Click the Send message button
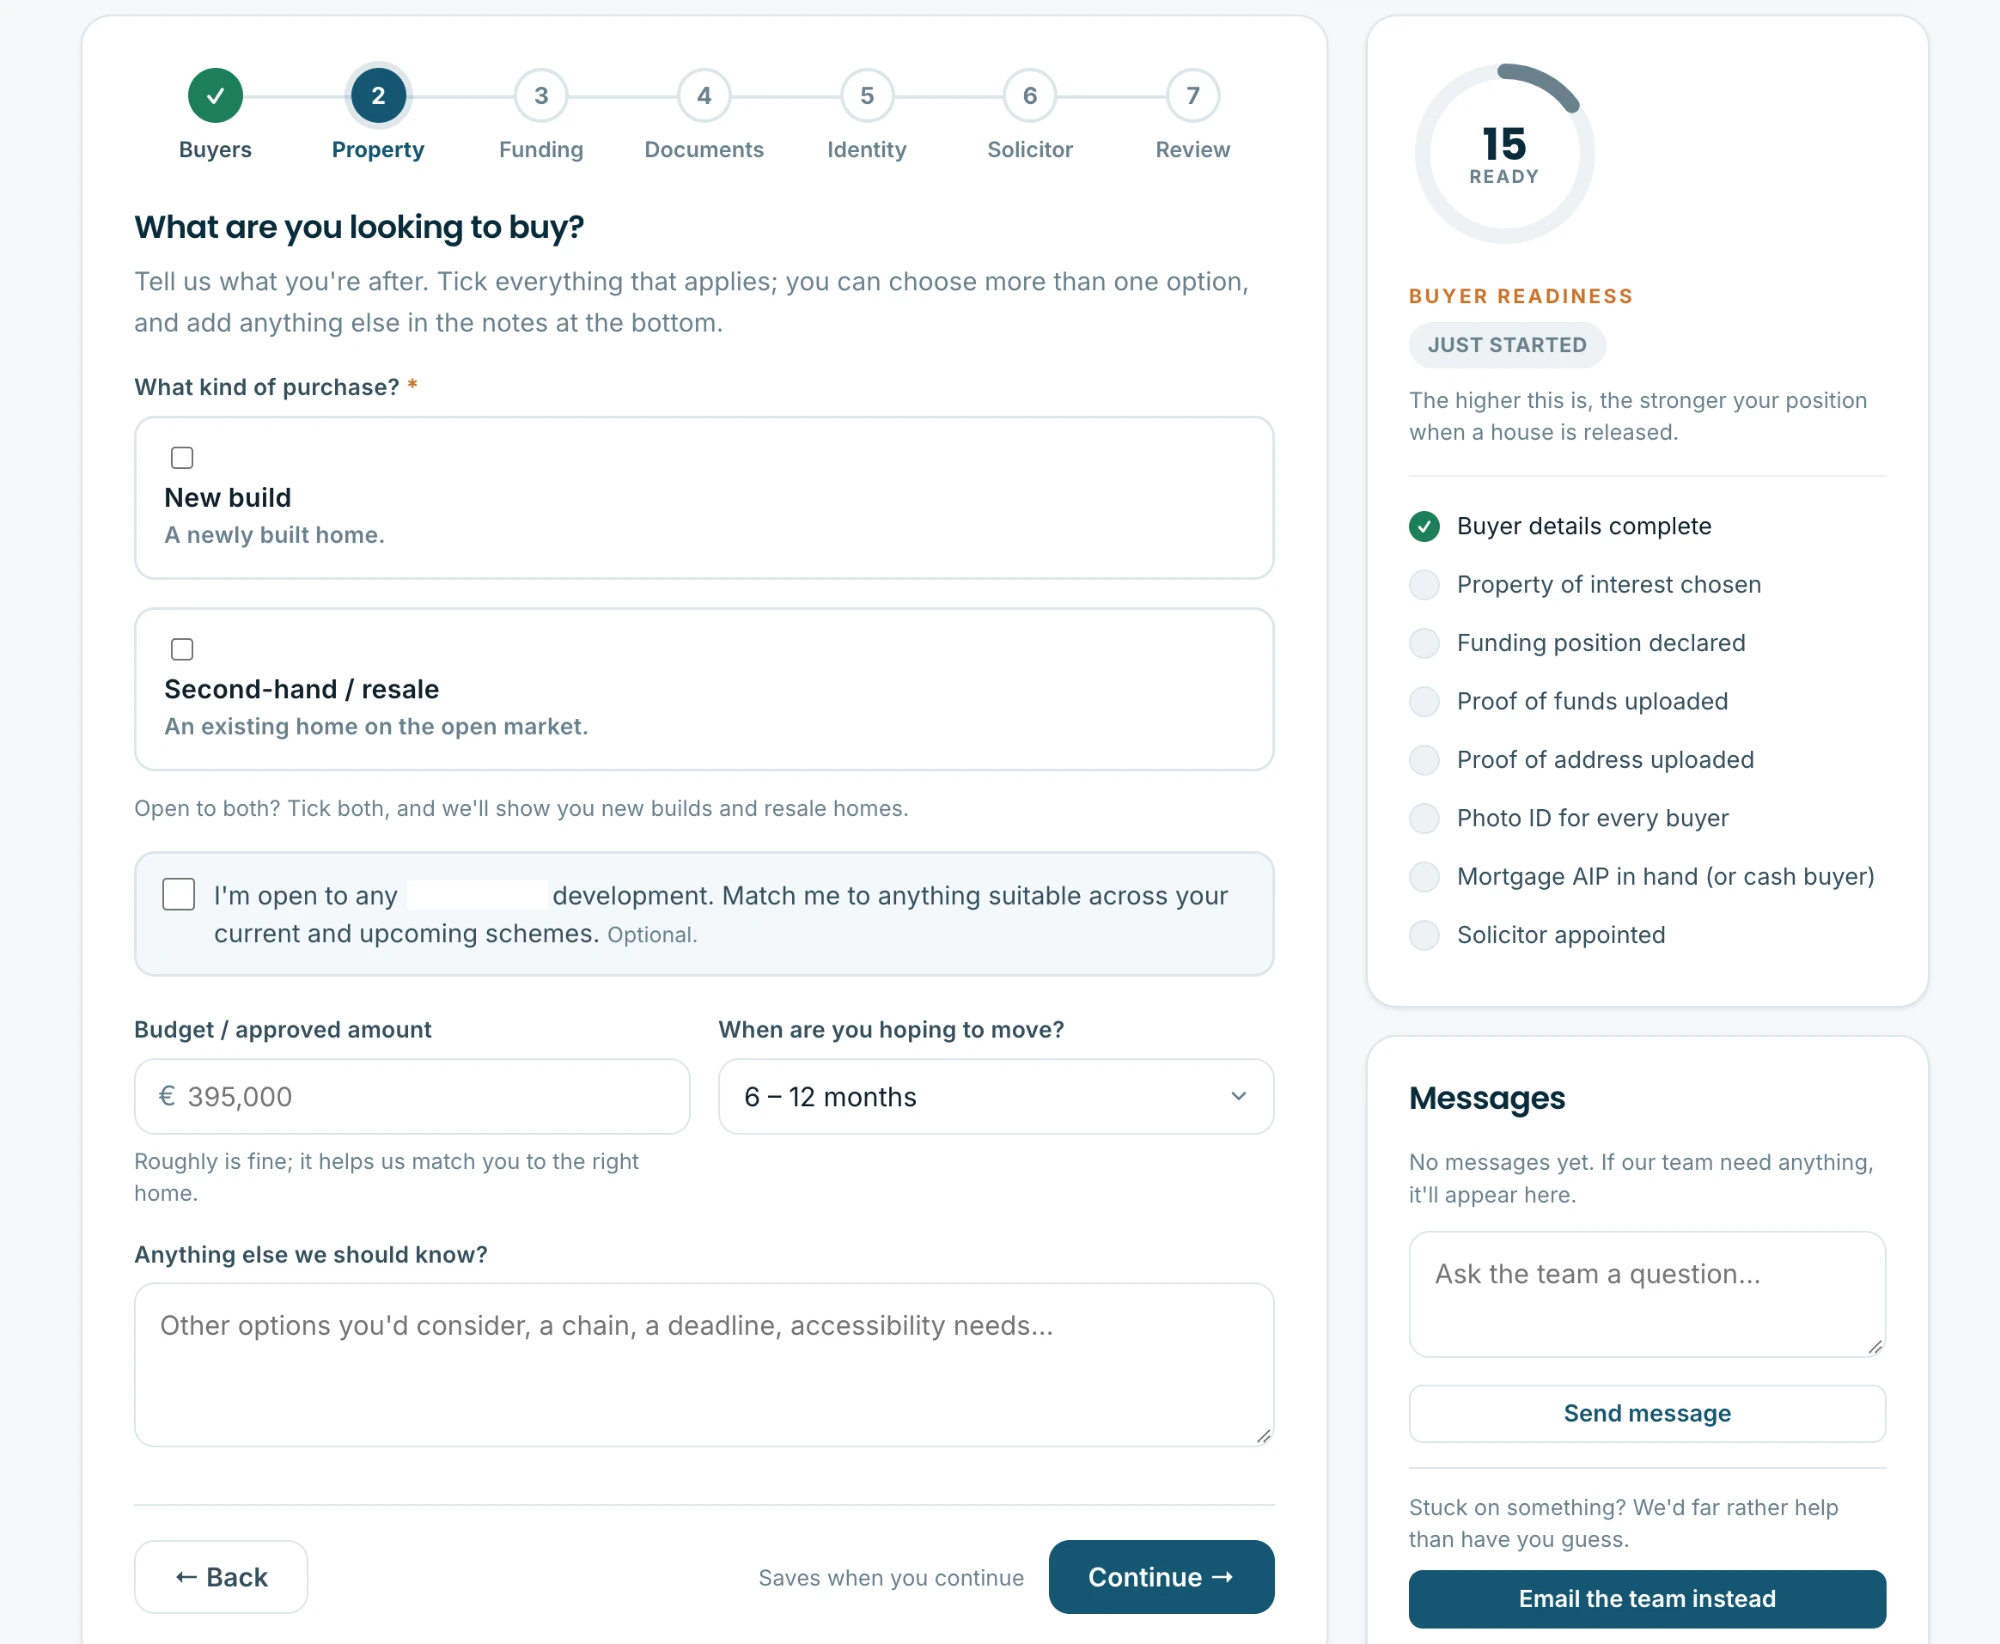This screenshot has width=2000, height=1644. [1647, 1414]
